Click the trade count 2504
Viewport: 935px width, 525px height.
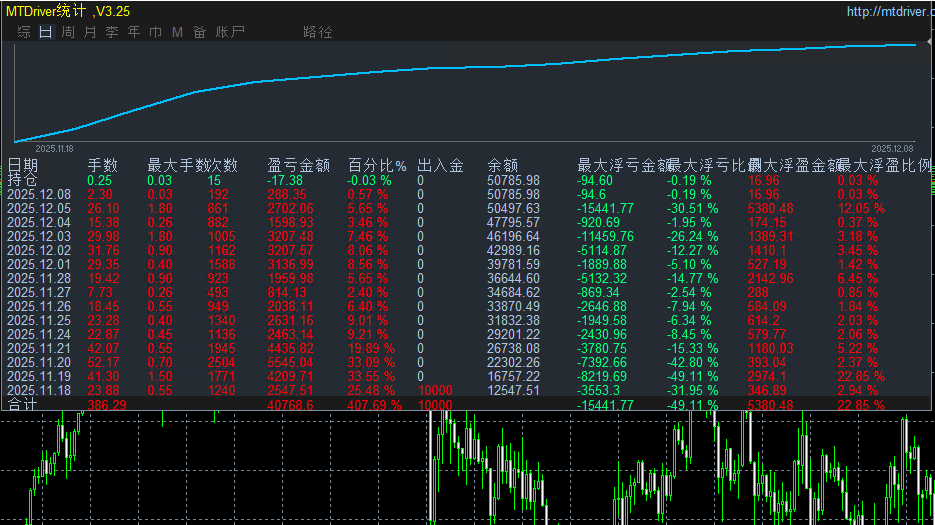coord(222,363)
